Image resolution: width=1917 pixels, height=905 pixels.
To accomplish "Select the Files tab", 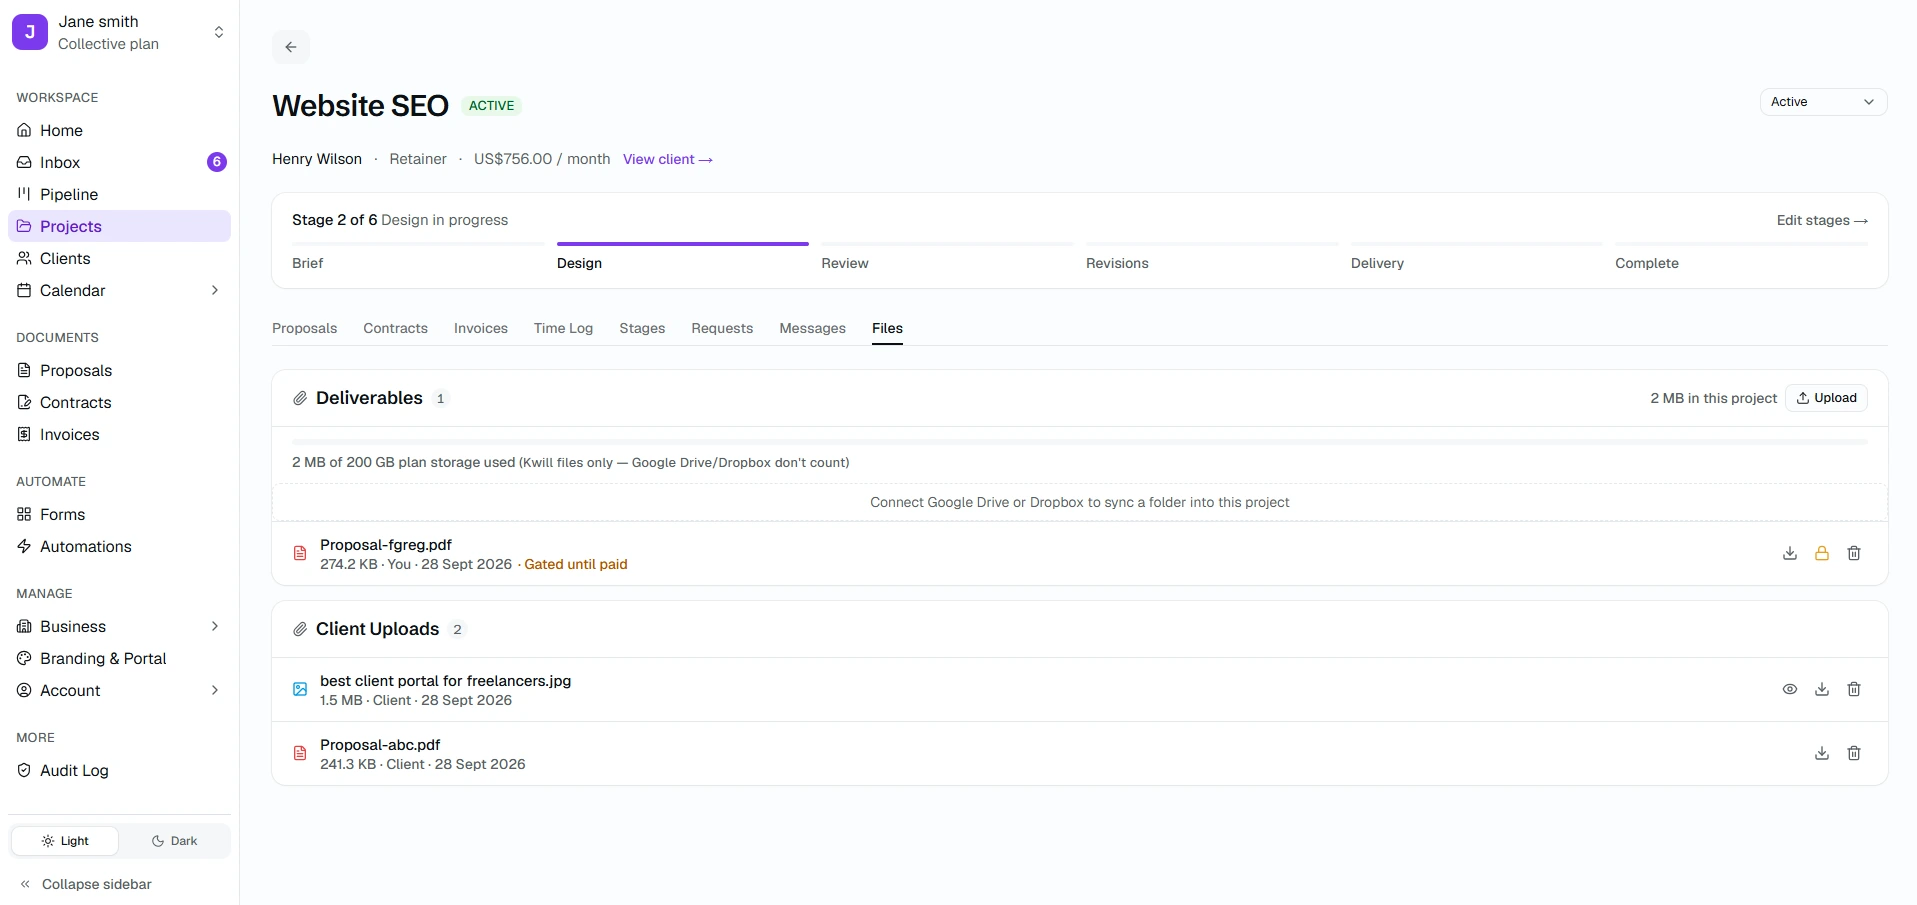I will click(x=887, y=328).
